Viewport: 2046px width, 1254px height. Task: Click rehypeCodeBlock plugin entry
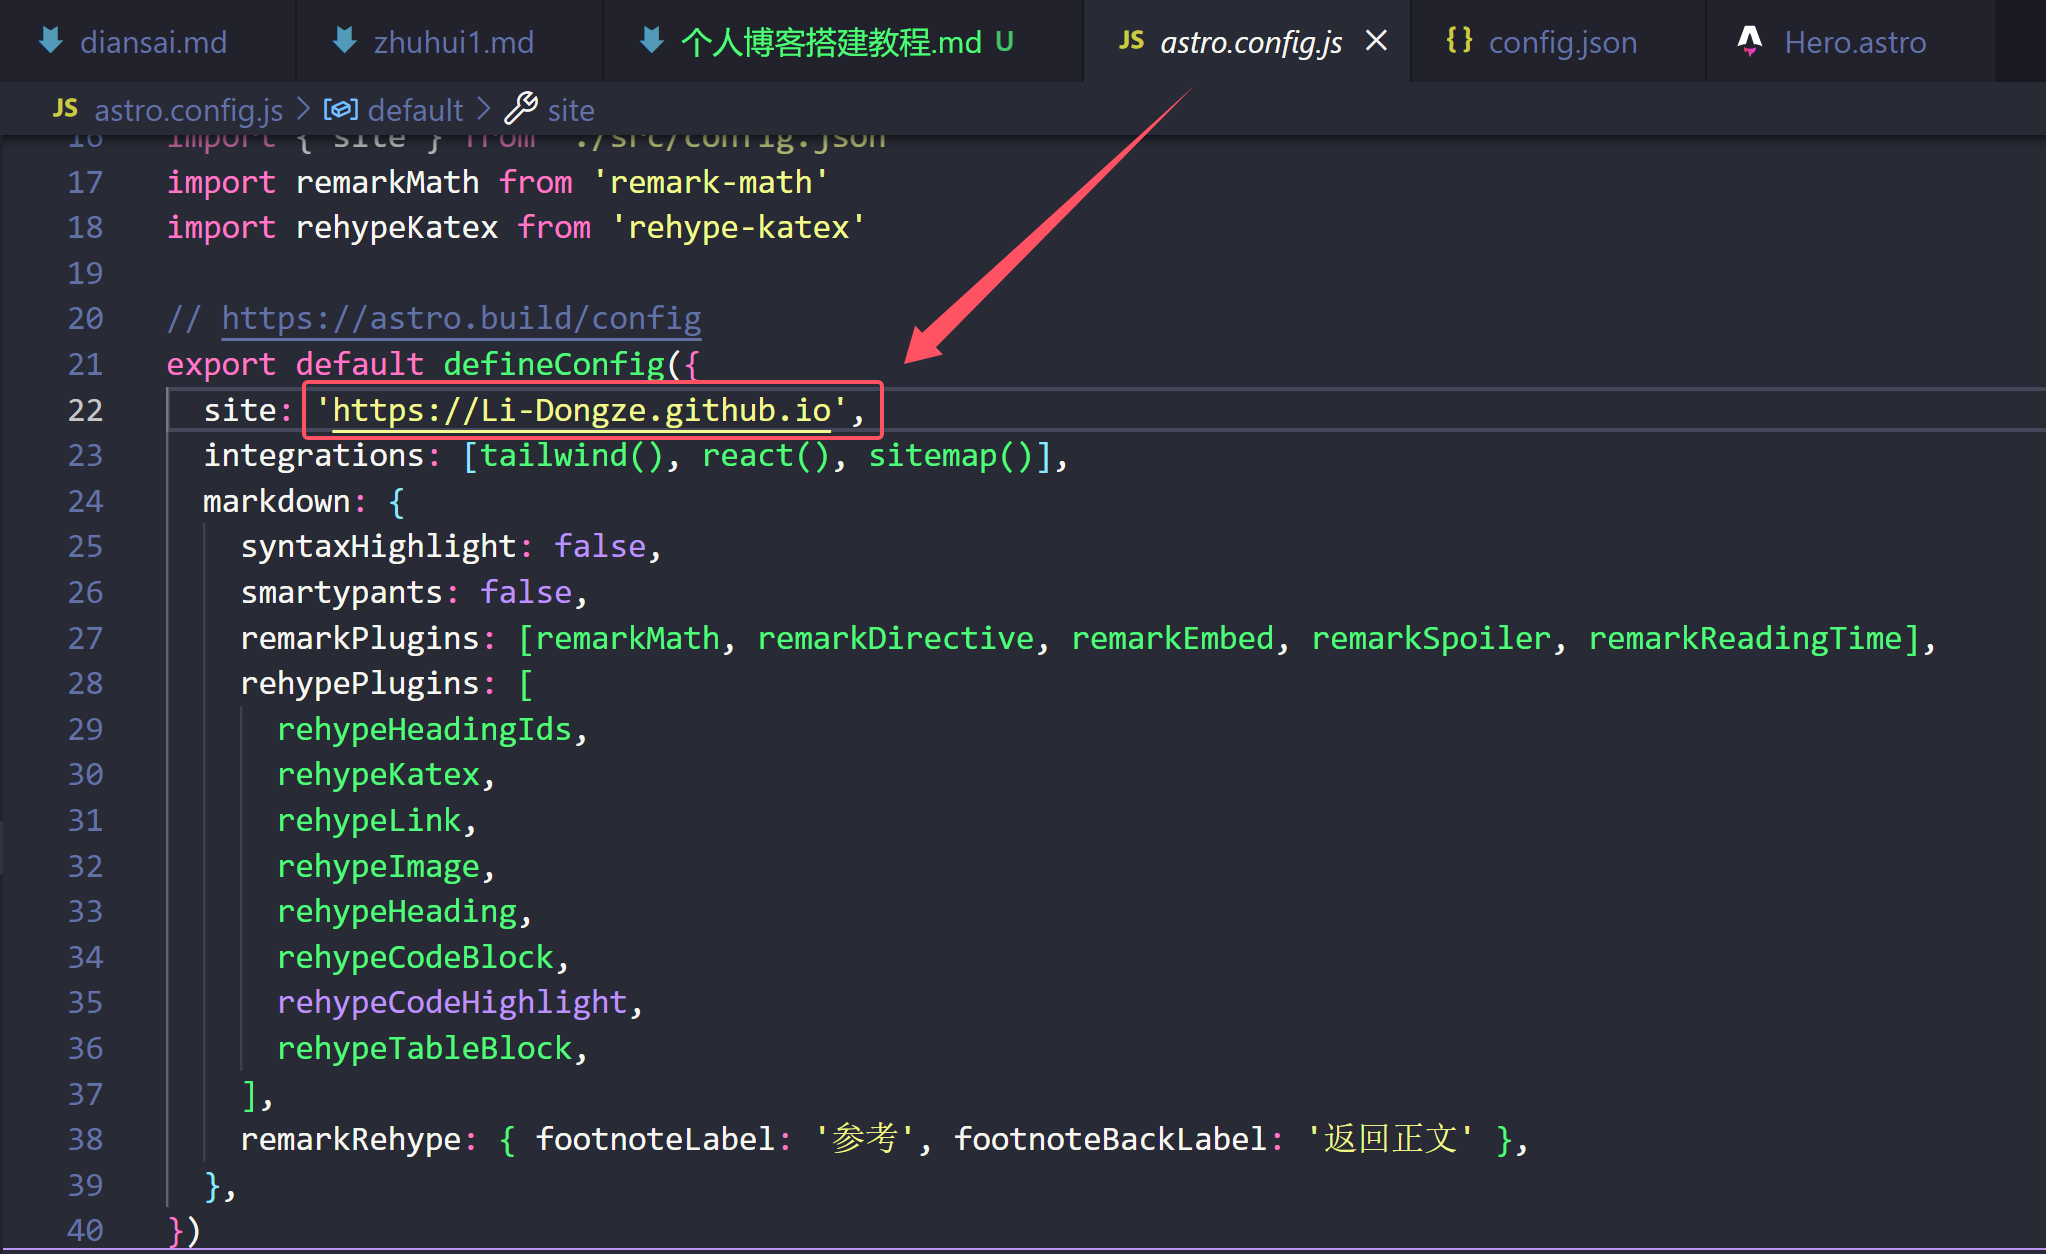(x=415, y=958)
